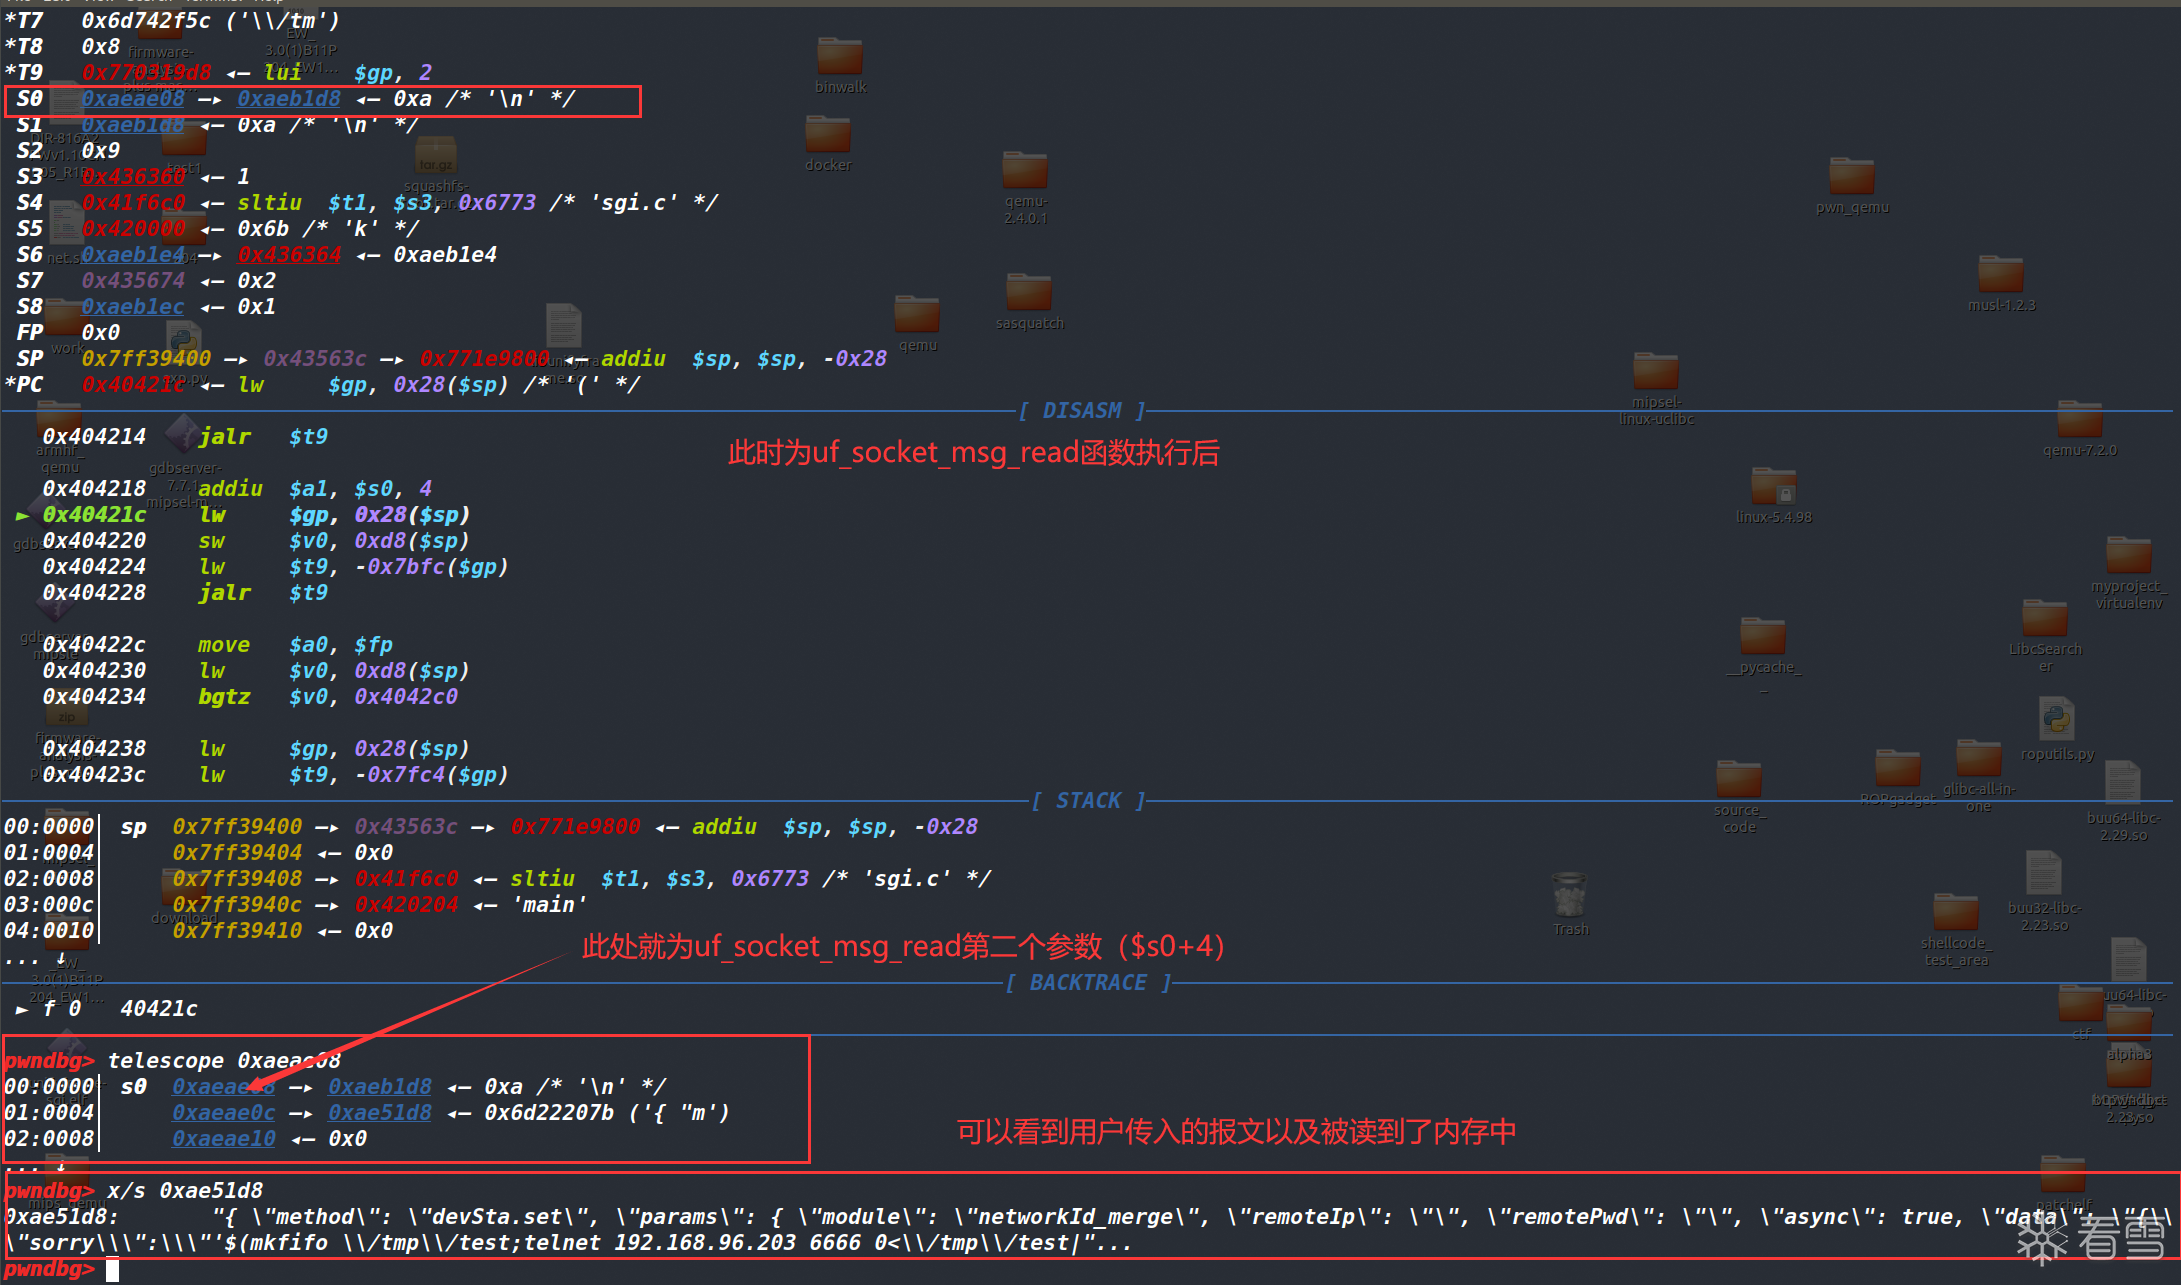Open the musl-1.2.3 folder
This screenshot has height=1285, width=2181.
[2000, 275]
